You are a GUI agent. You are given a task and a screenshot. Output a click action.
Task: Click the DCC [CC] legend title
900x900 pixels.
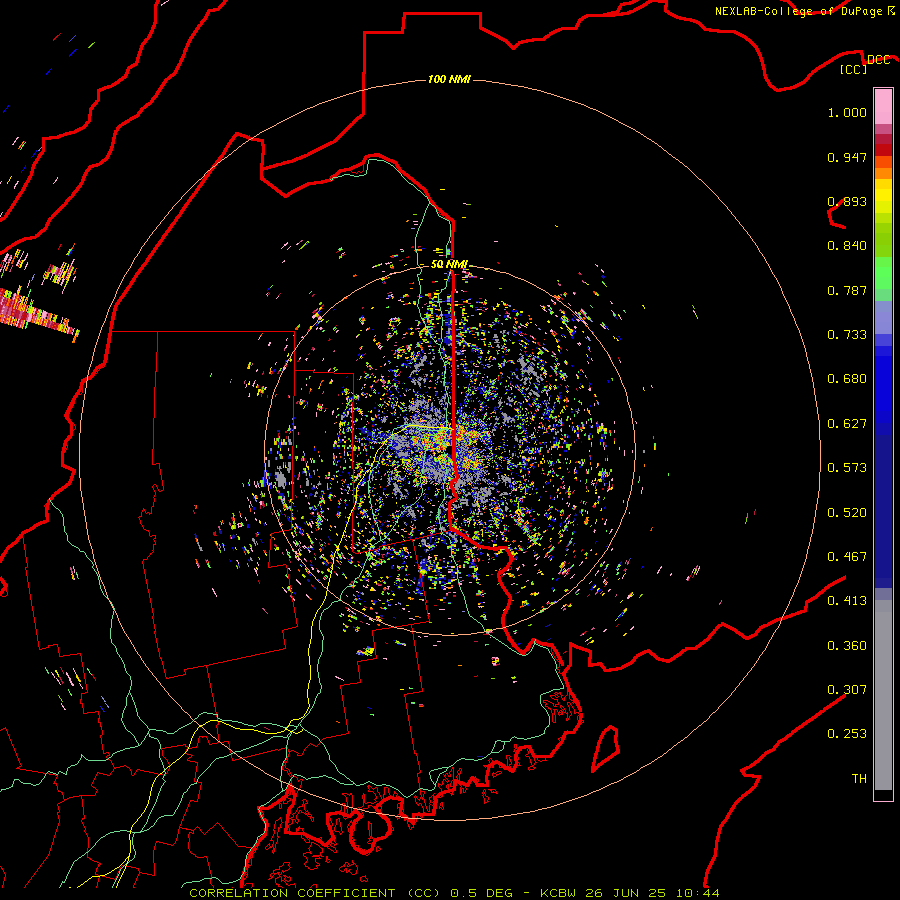[x=865, y=64]
